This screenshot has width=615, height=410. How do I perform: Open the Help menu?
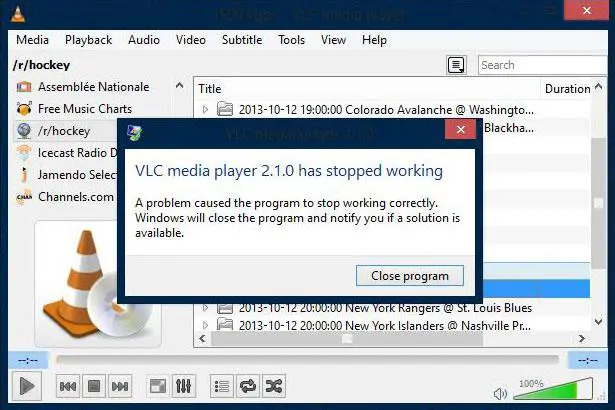coord(374,40)
